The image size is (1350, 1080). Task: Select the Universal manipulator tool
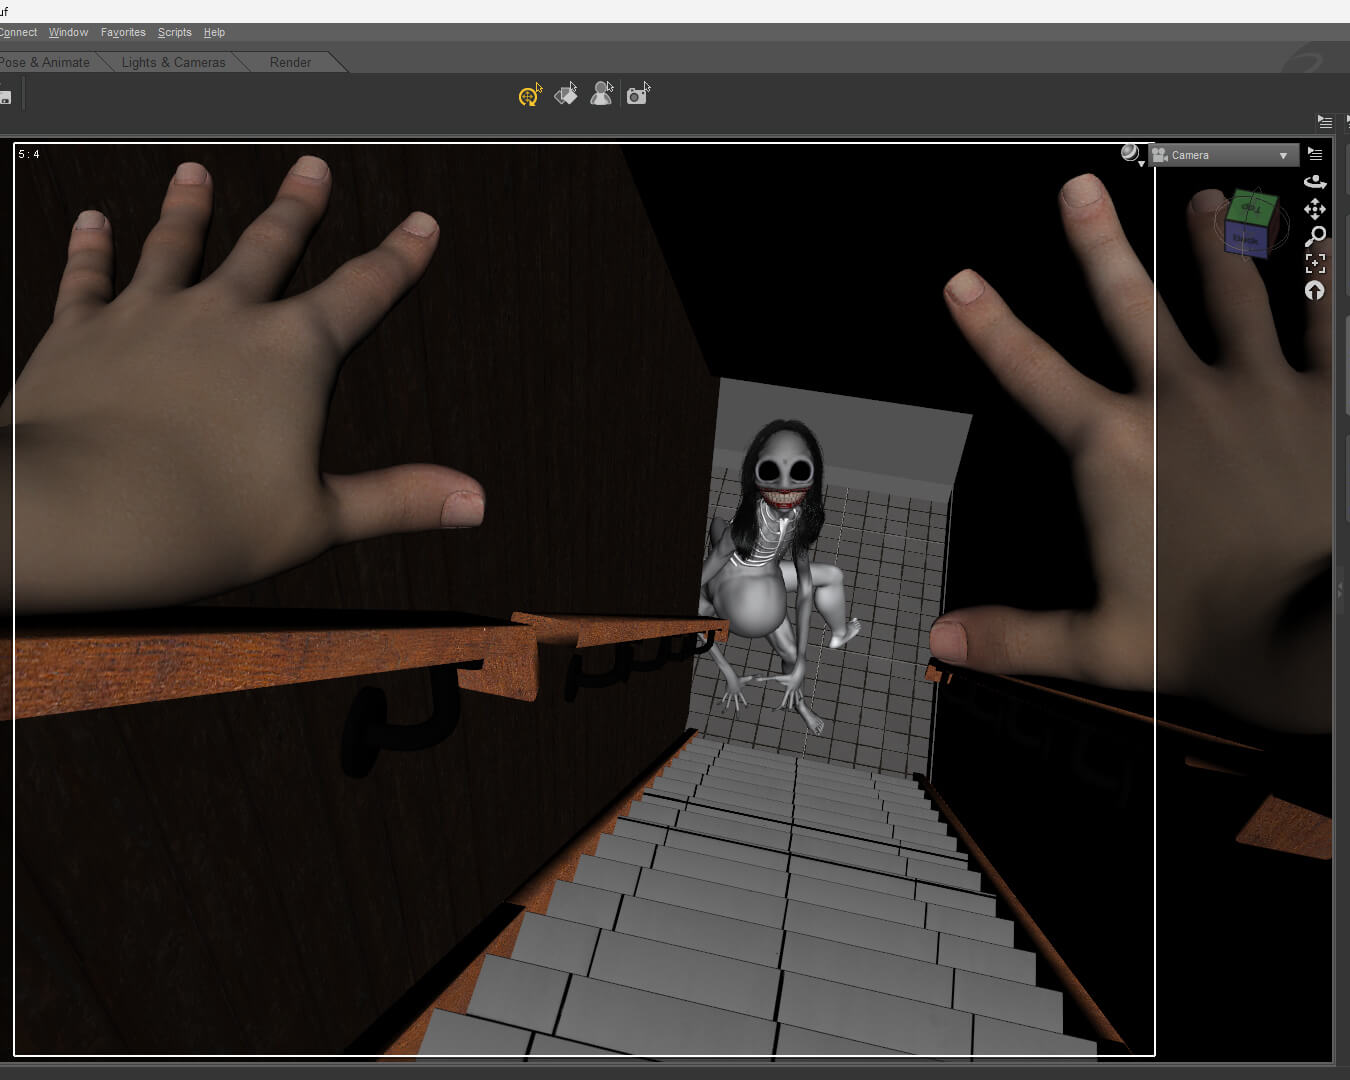[x=529, y=95]
